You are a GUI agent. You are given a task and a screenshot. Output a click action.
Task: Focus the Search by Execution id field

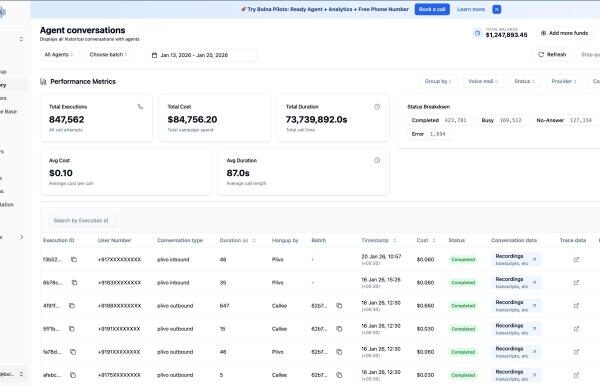point(82,220)
